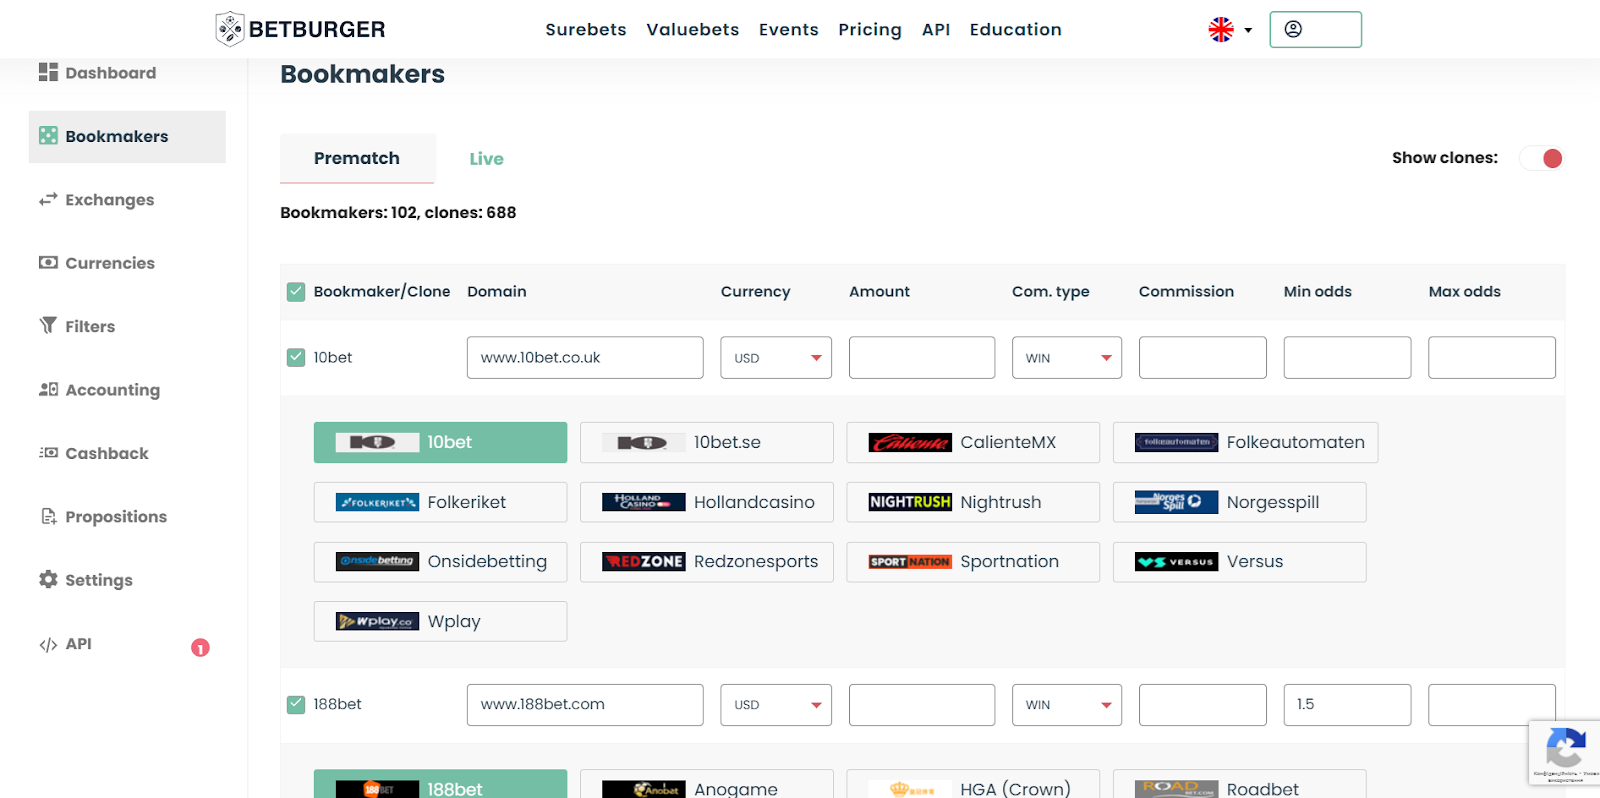Screen dimensions: 1600x798
Task: Click the Filters funnel icon
Action: [x=48, y=325]
